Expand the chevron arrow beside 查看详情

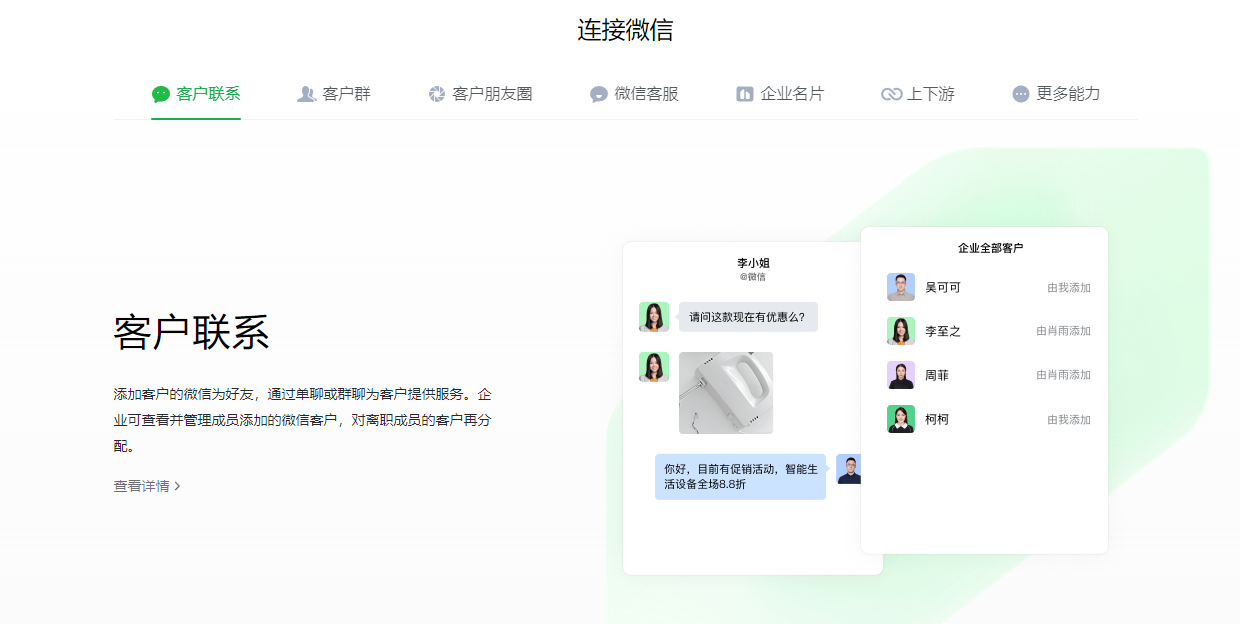[x=178, y=486]
